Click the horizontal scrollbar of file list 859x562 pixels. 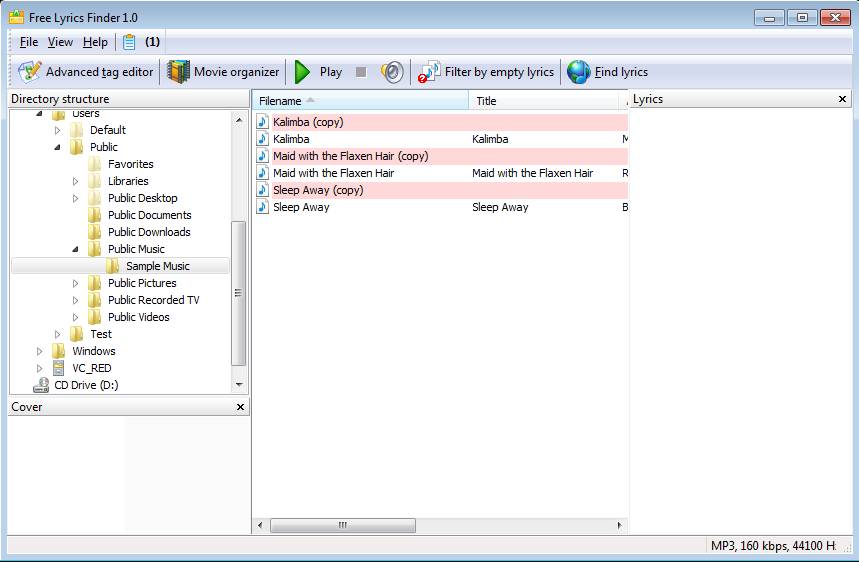(341, 525)
